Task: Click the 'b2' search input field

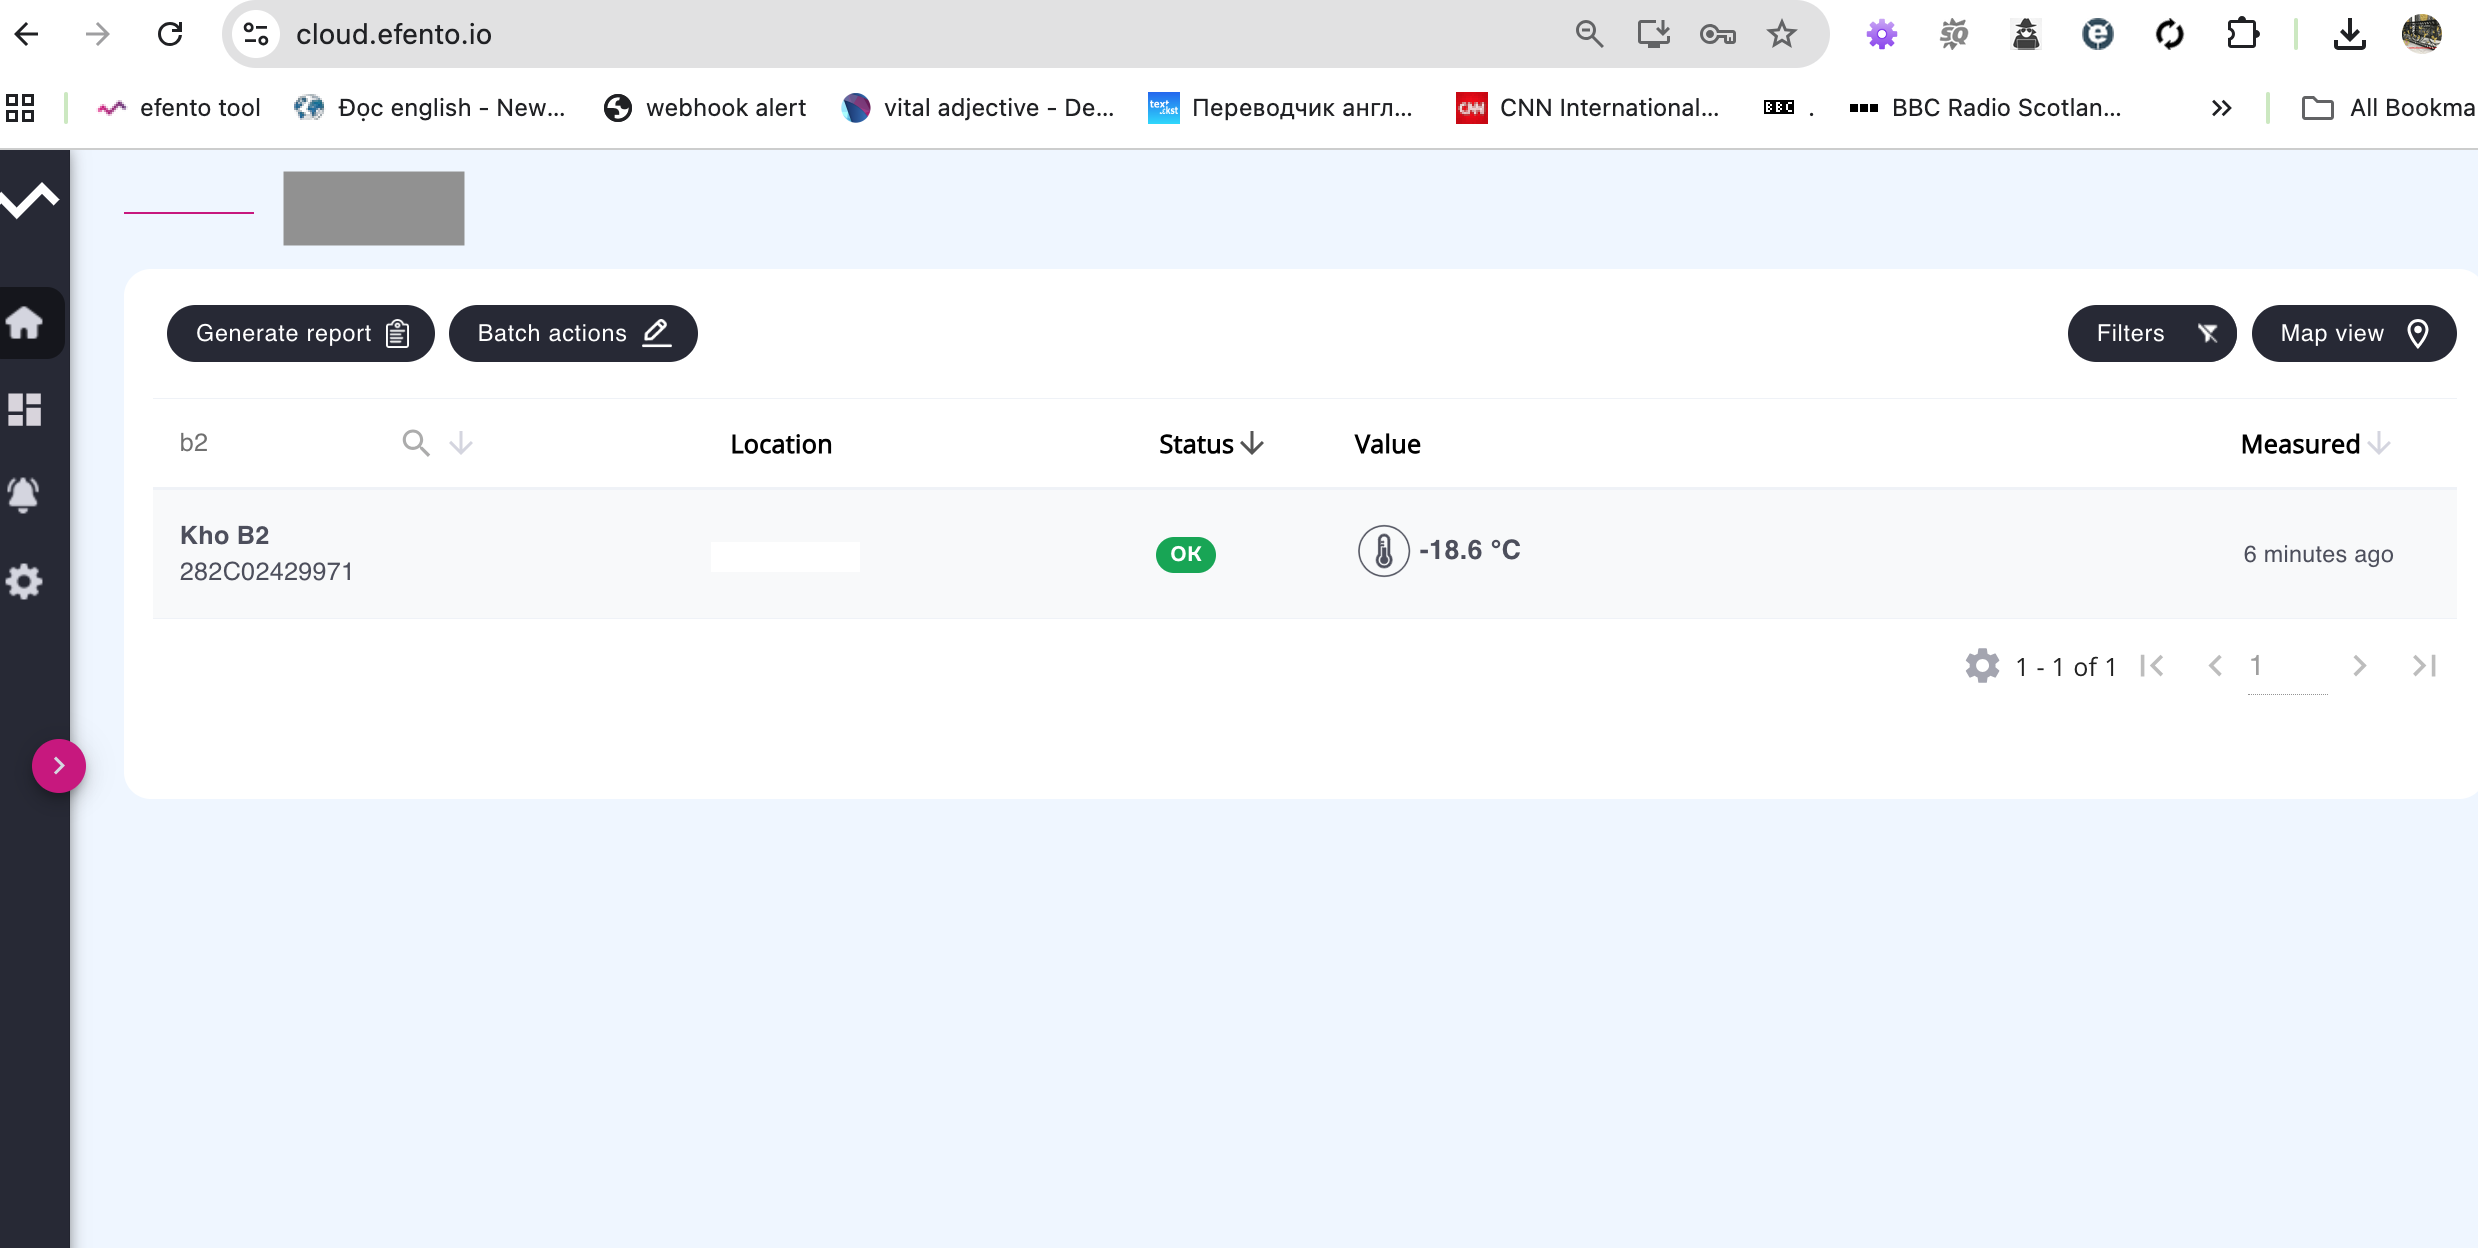Action: 285,443
